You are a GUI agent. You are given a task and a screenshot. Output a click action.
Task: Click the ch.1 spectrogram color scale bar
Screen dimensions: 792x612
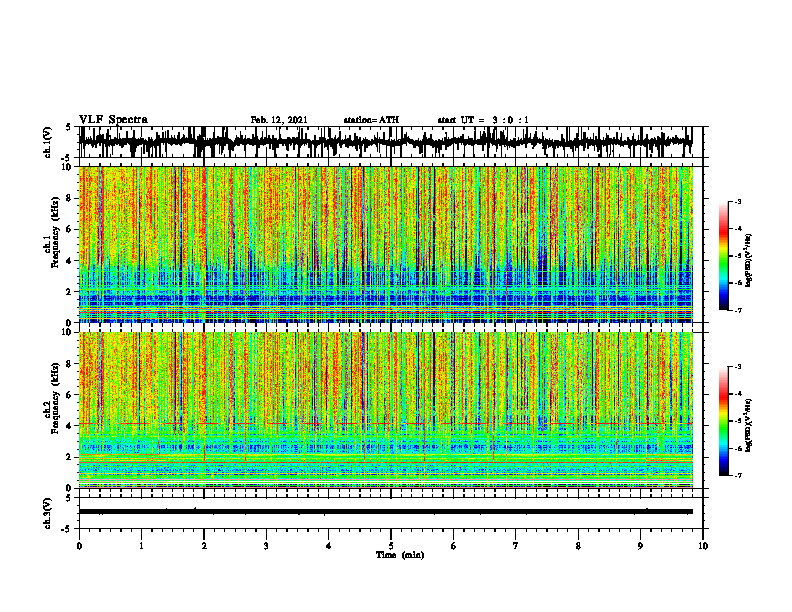coord(723,256)
